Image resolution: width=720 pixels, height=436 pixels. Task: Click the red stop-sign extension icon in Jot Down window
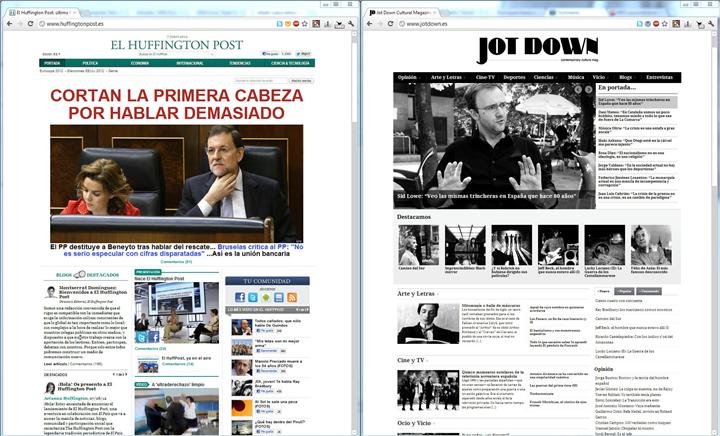[656, 24]
